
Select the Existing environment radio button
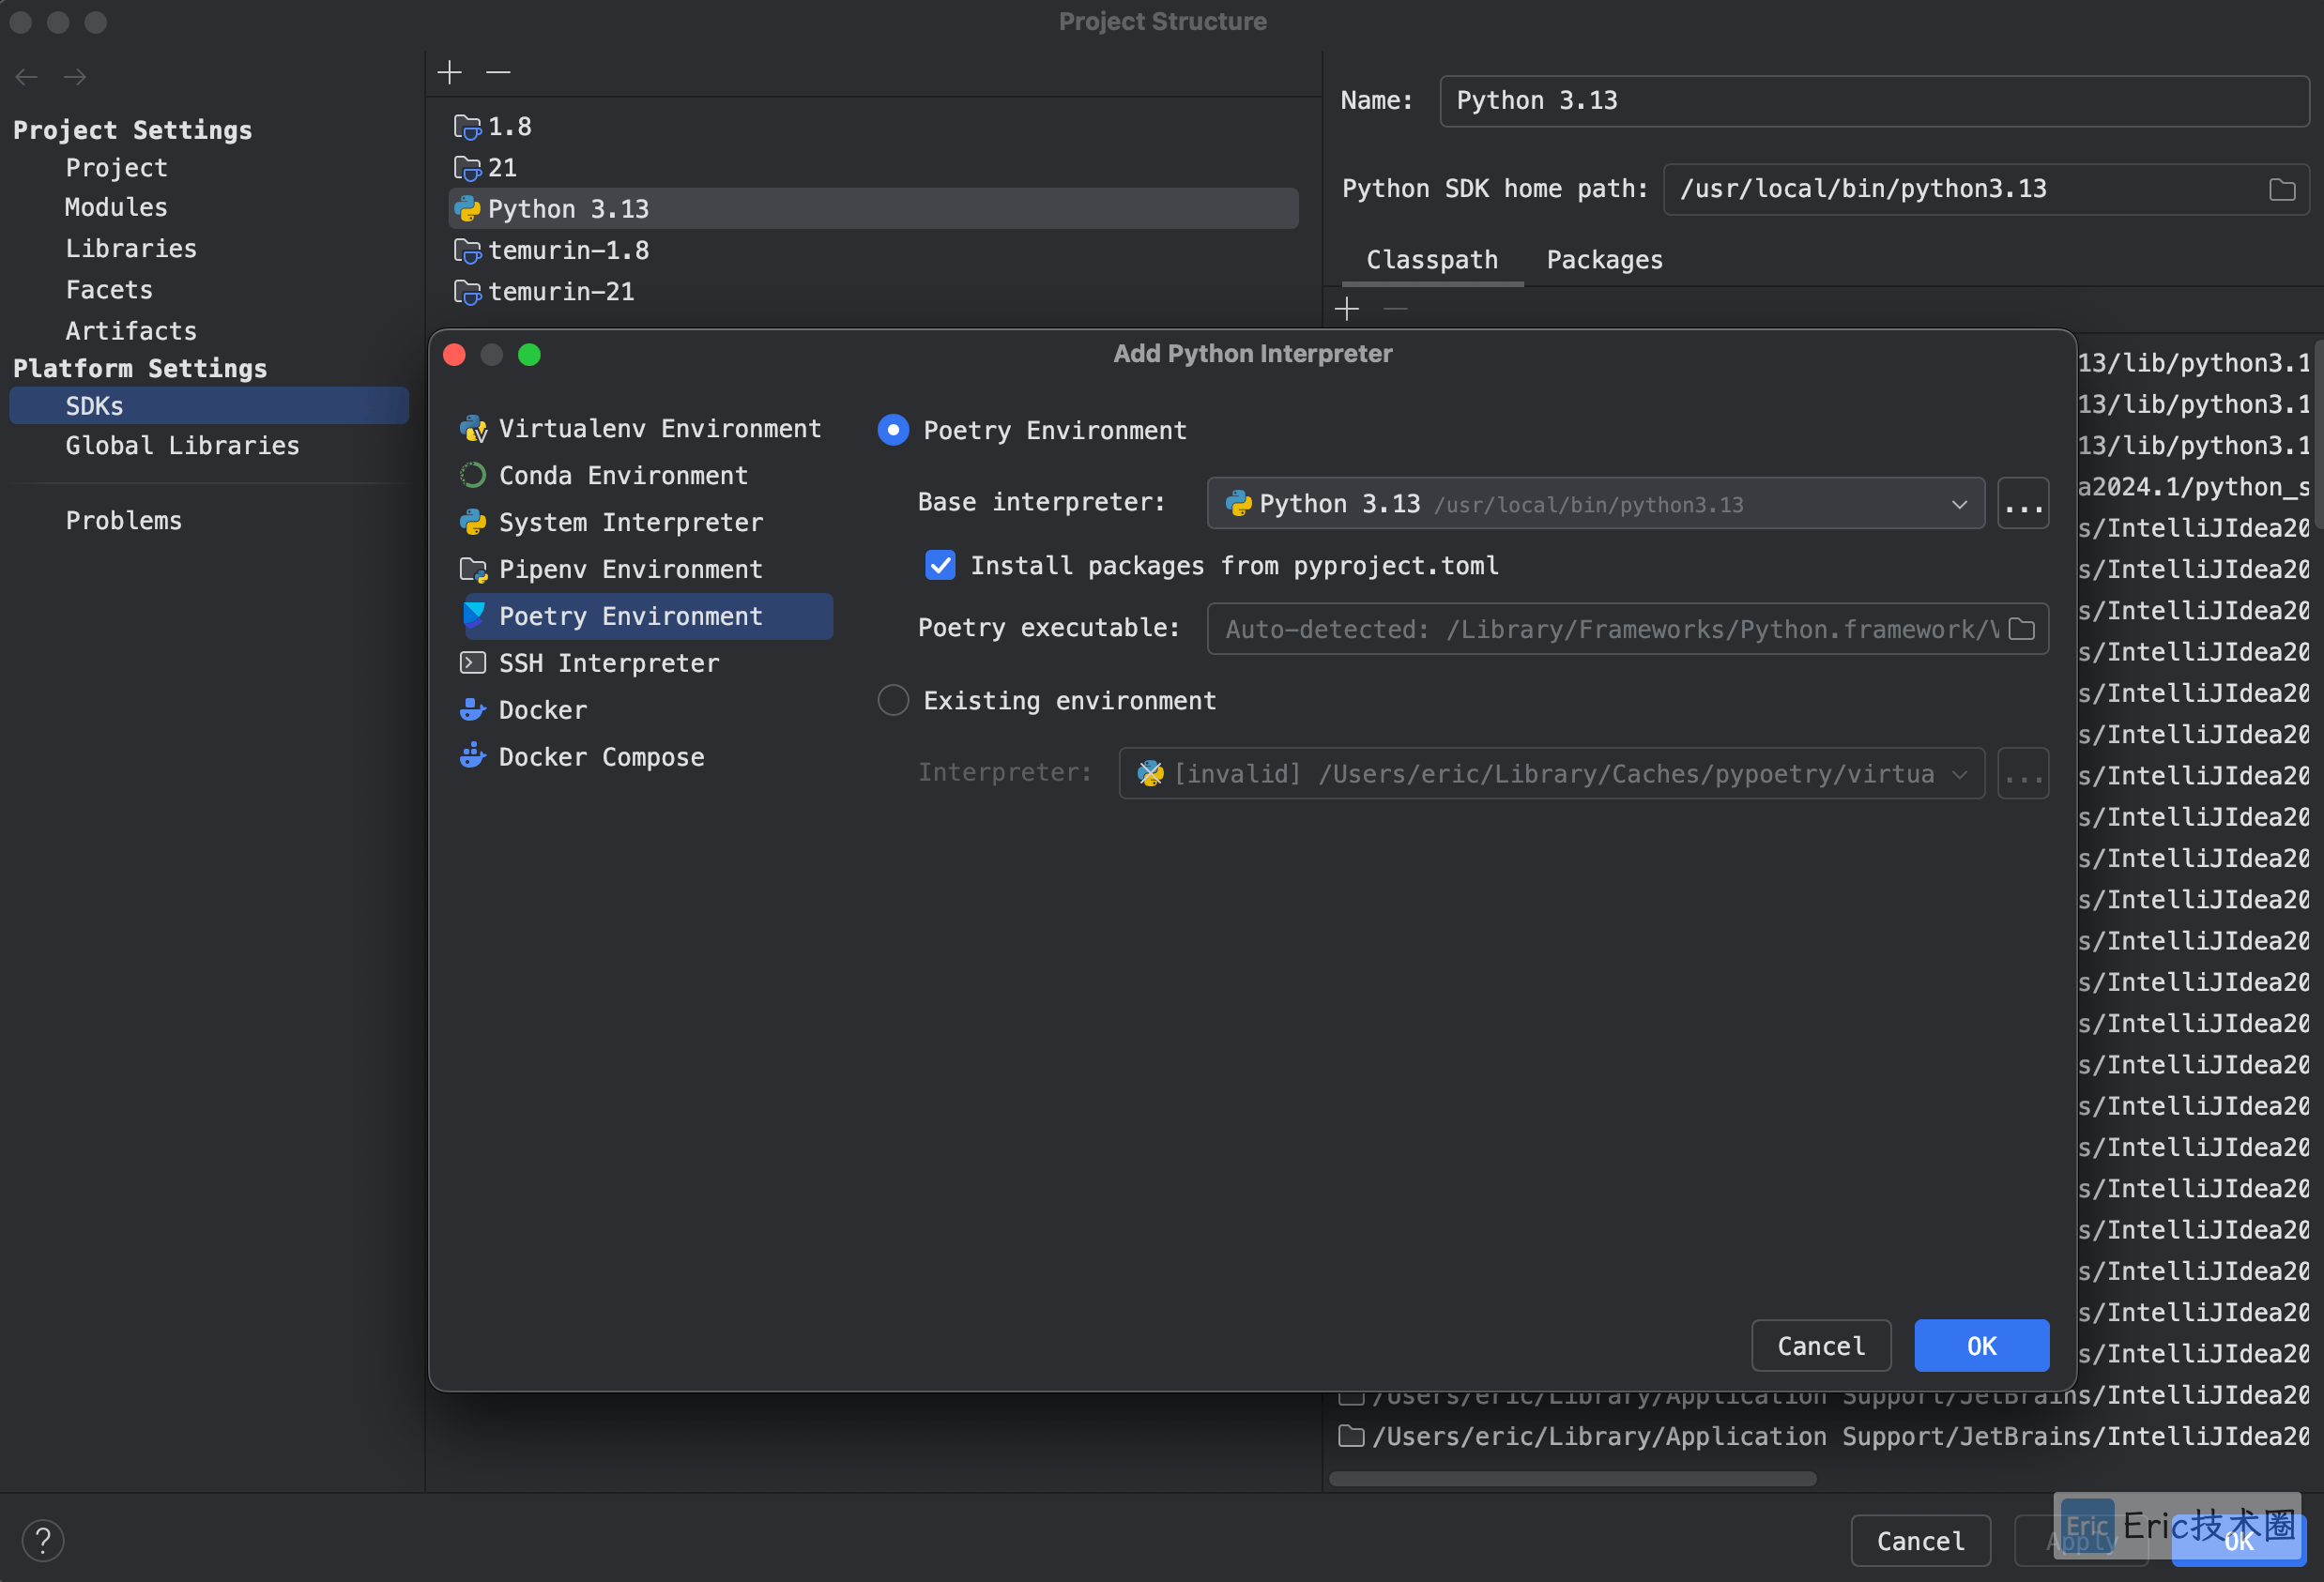(893, 700)
